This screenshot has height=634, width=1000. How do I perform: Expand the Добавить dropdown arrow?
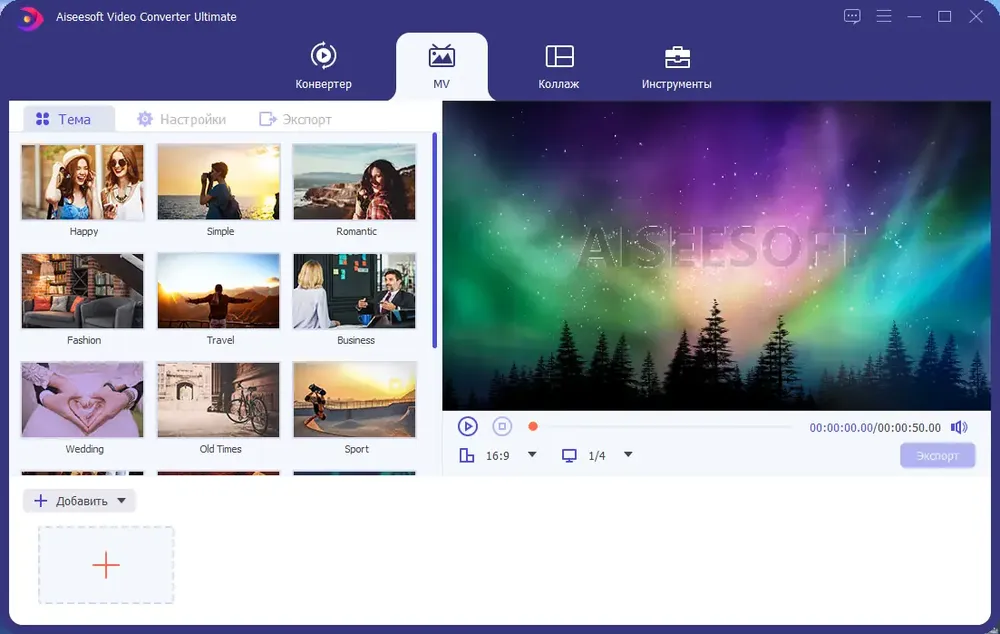coord(122,501)
